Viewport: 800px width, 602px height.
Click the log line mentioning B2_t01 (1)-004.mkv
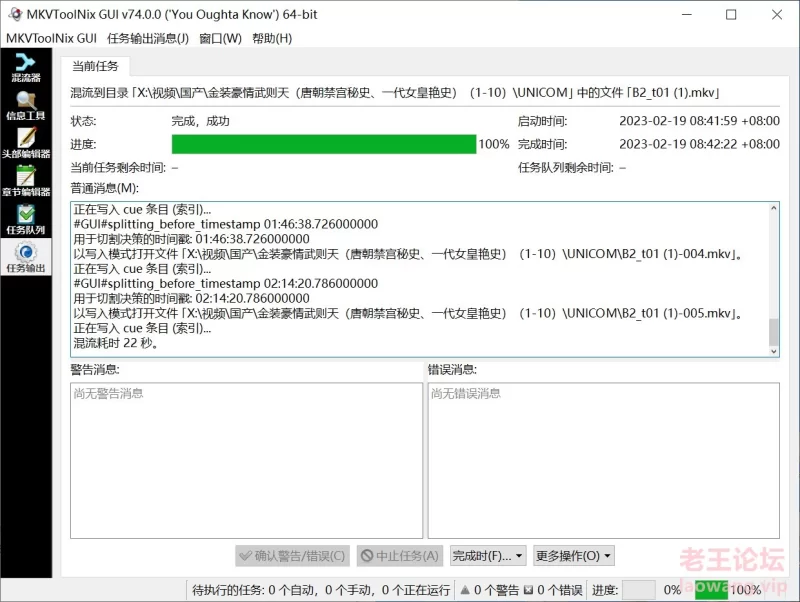(408, 254)
